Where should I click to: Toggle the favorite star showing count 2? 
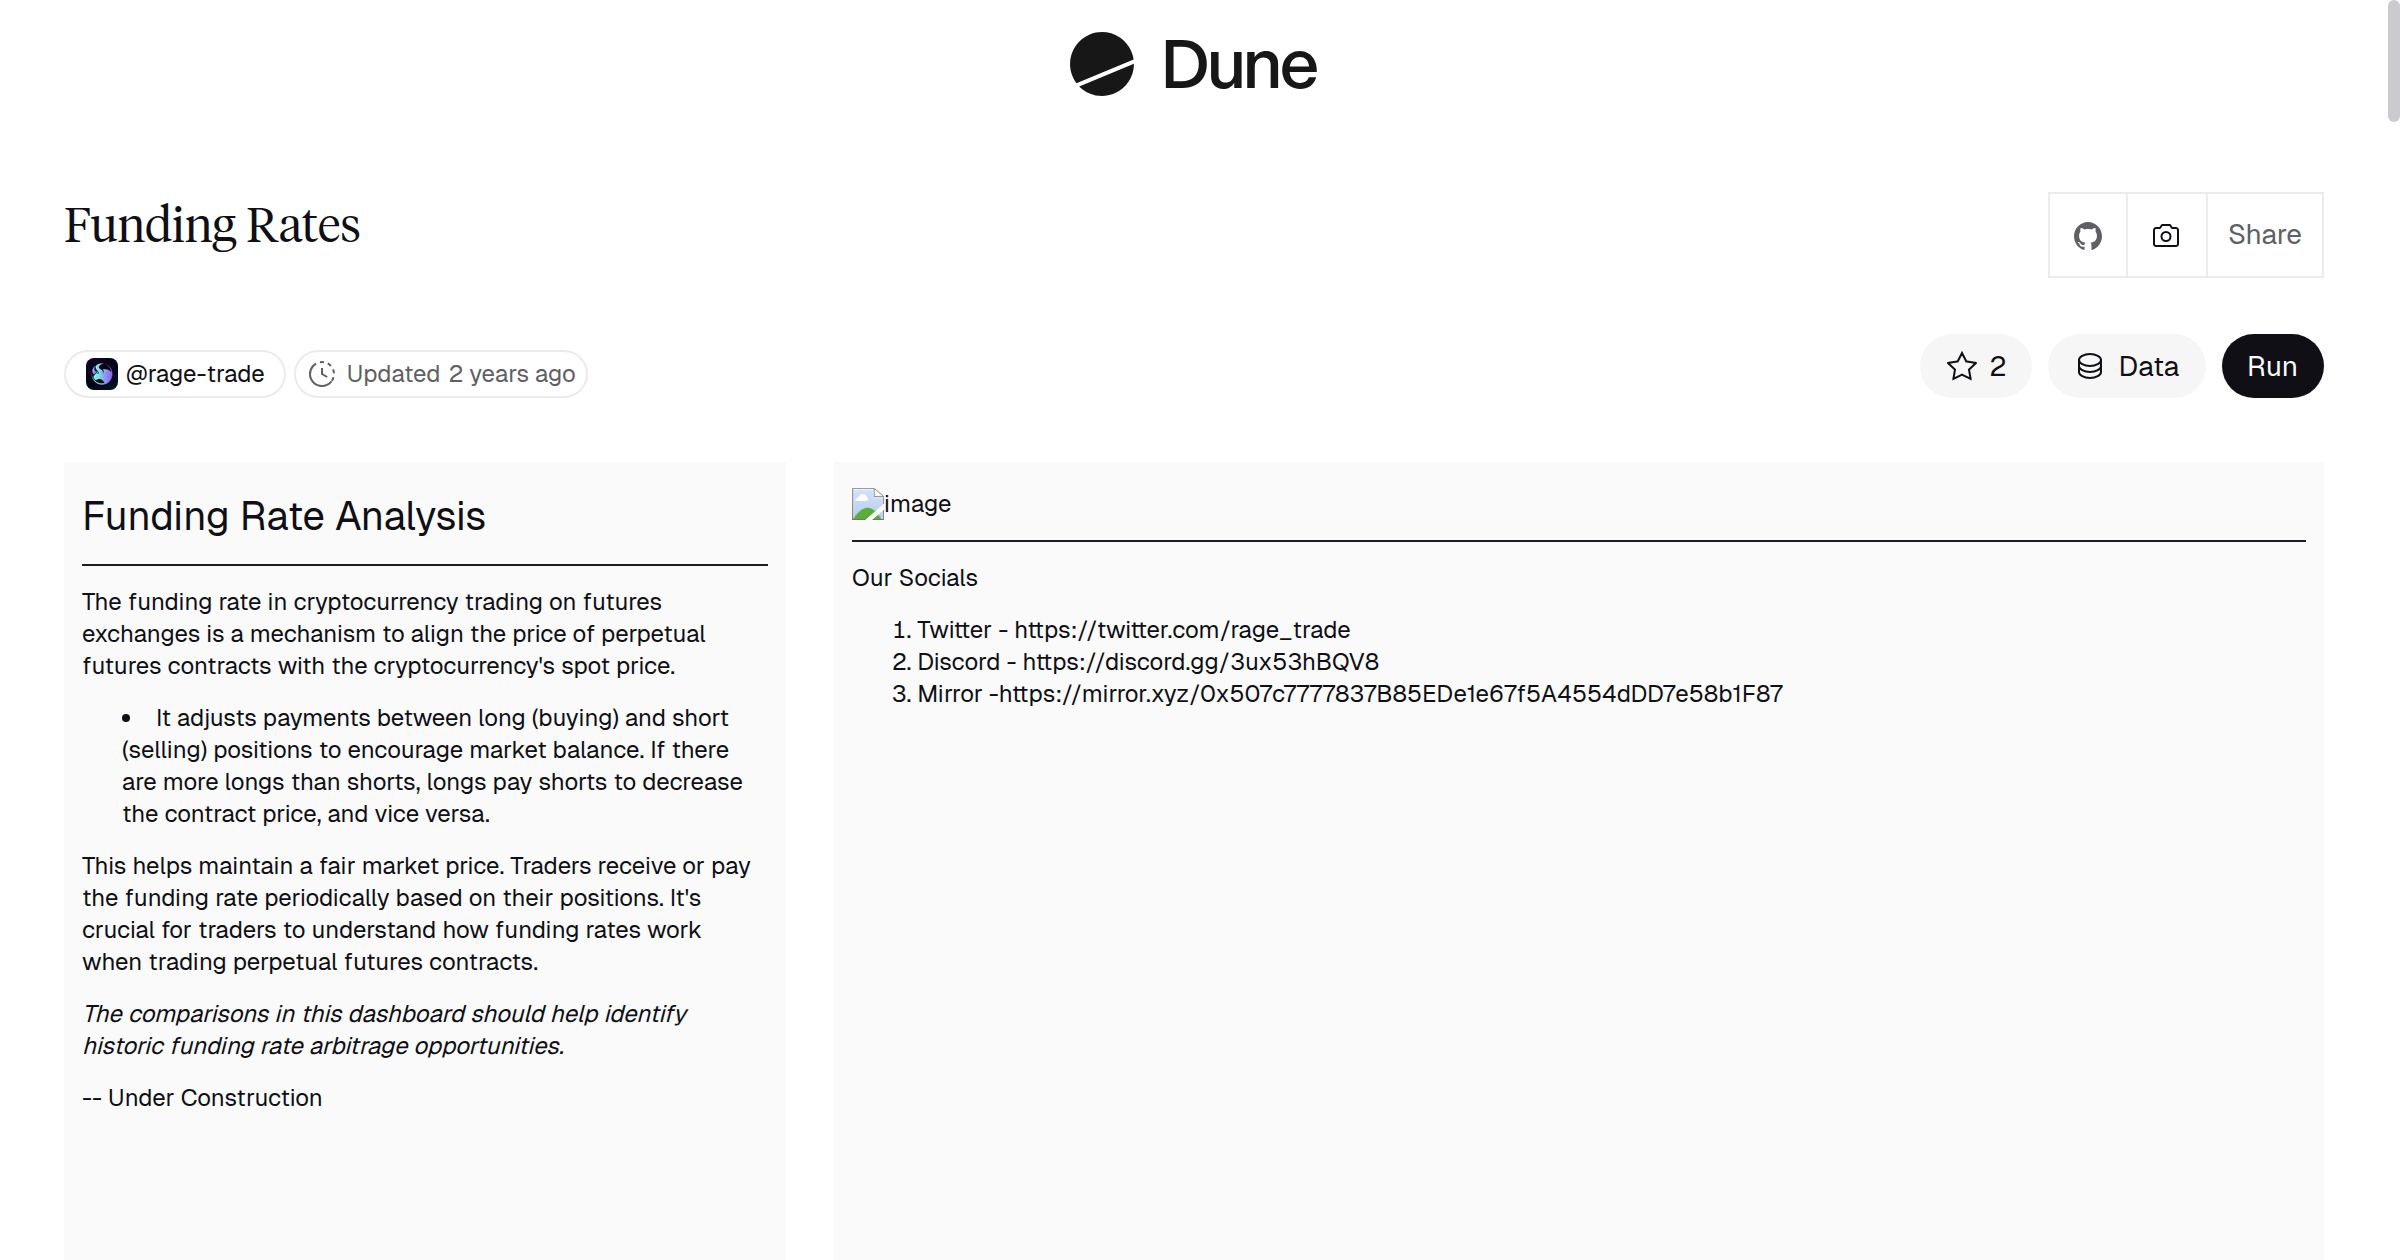1975,366
